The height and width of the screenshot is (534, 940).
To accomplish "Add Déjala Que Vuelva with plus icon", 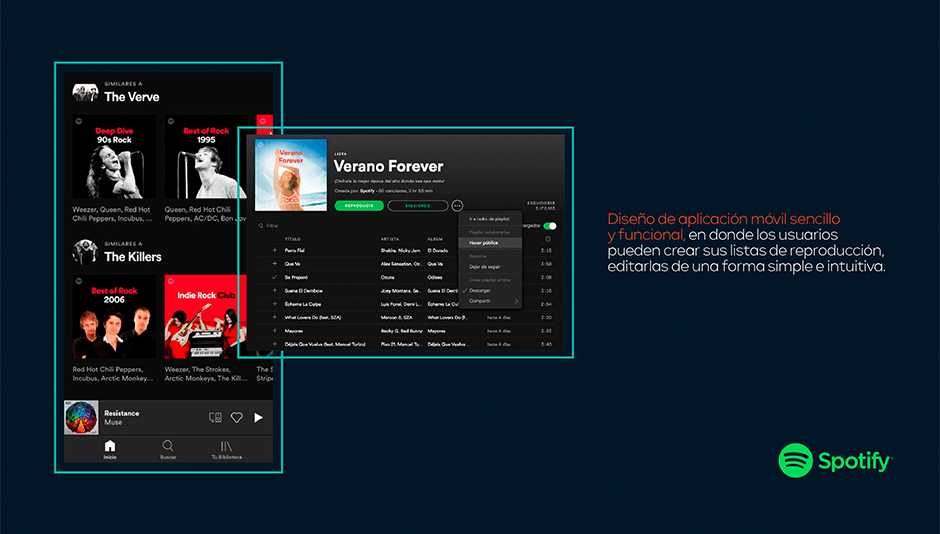I will click(275, 344).
